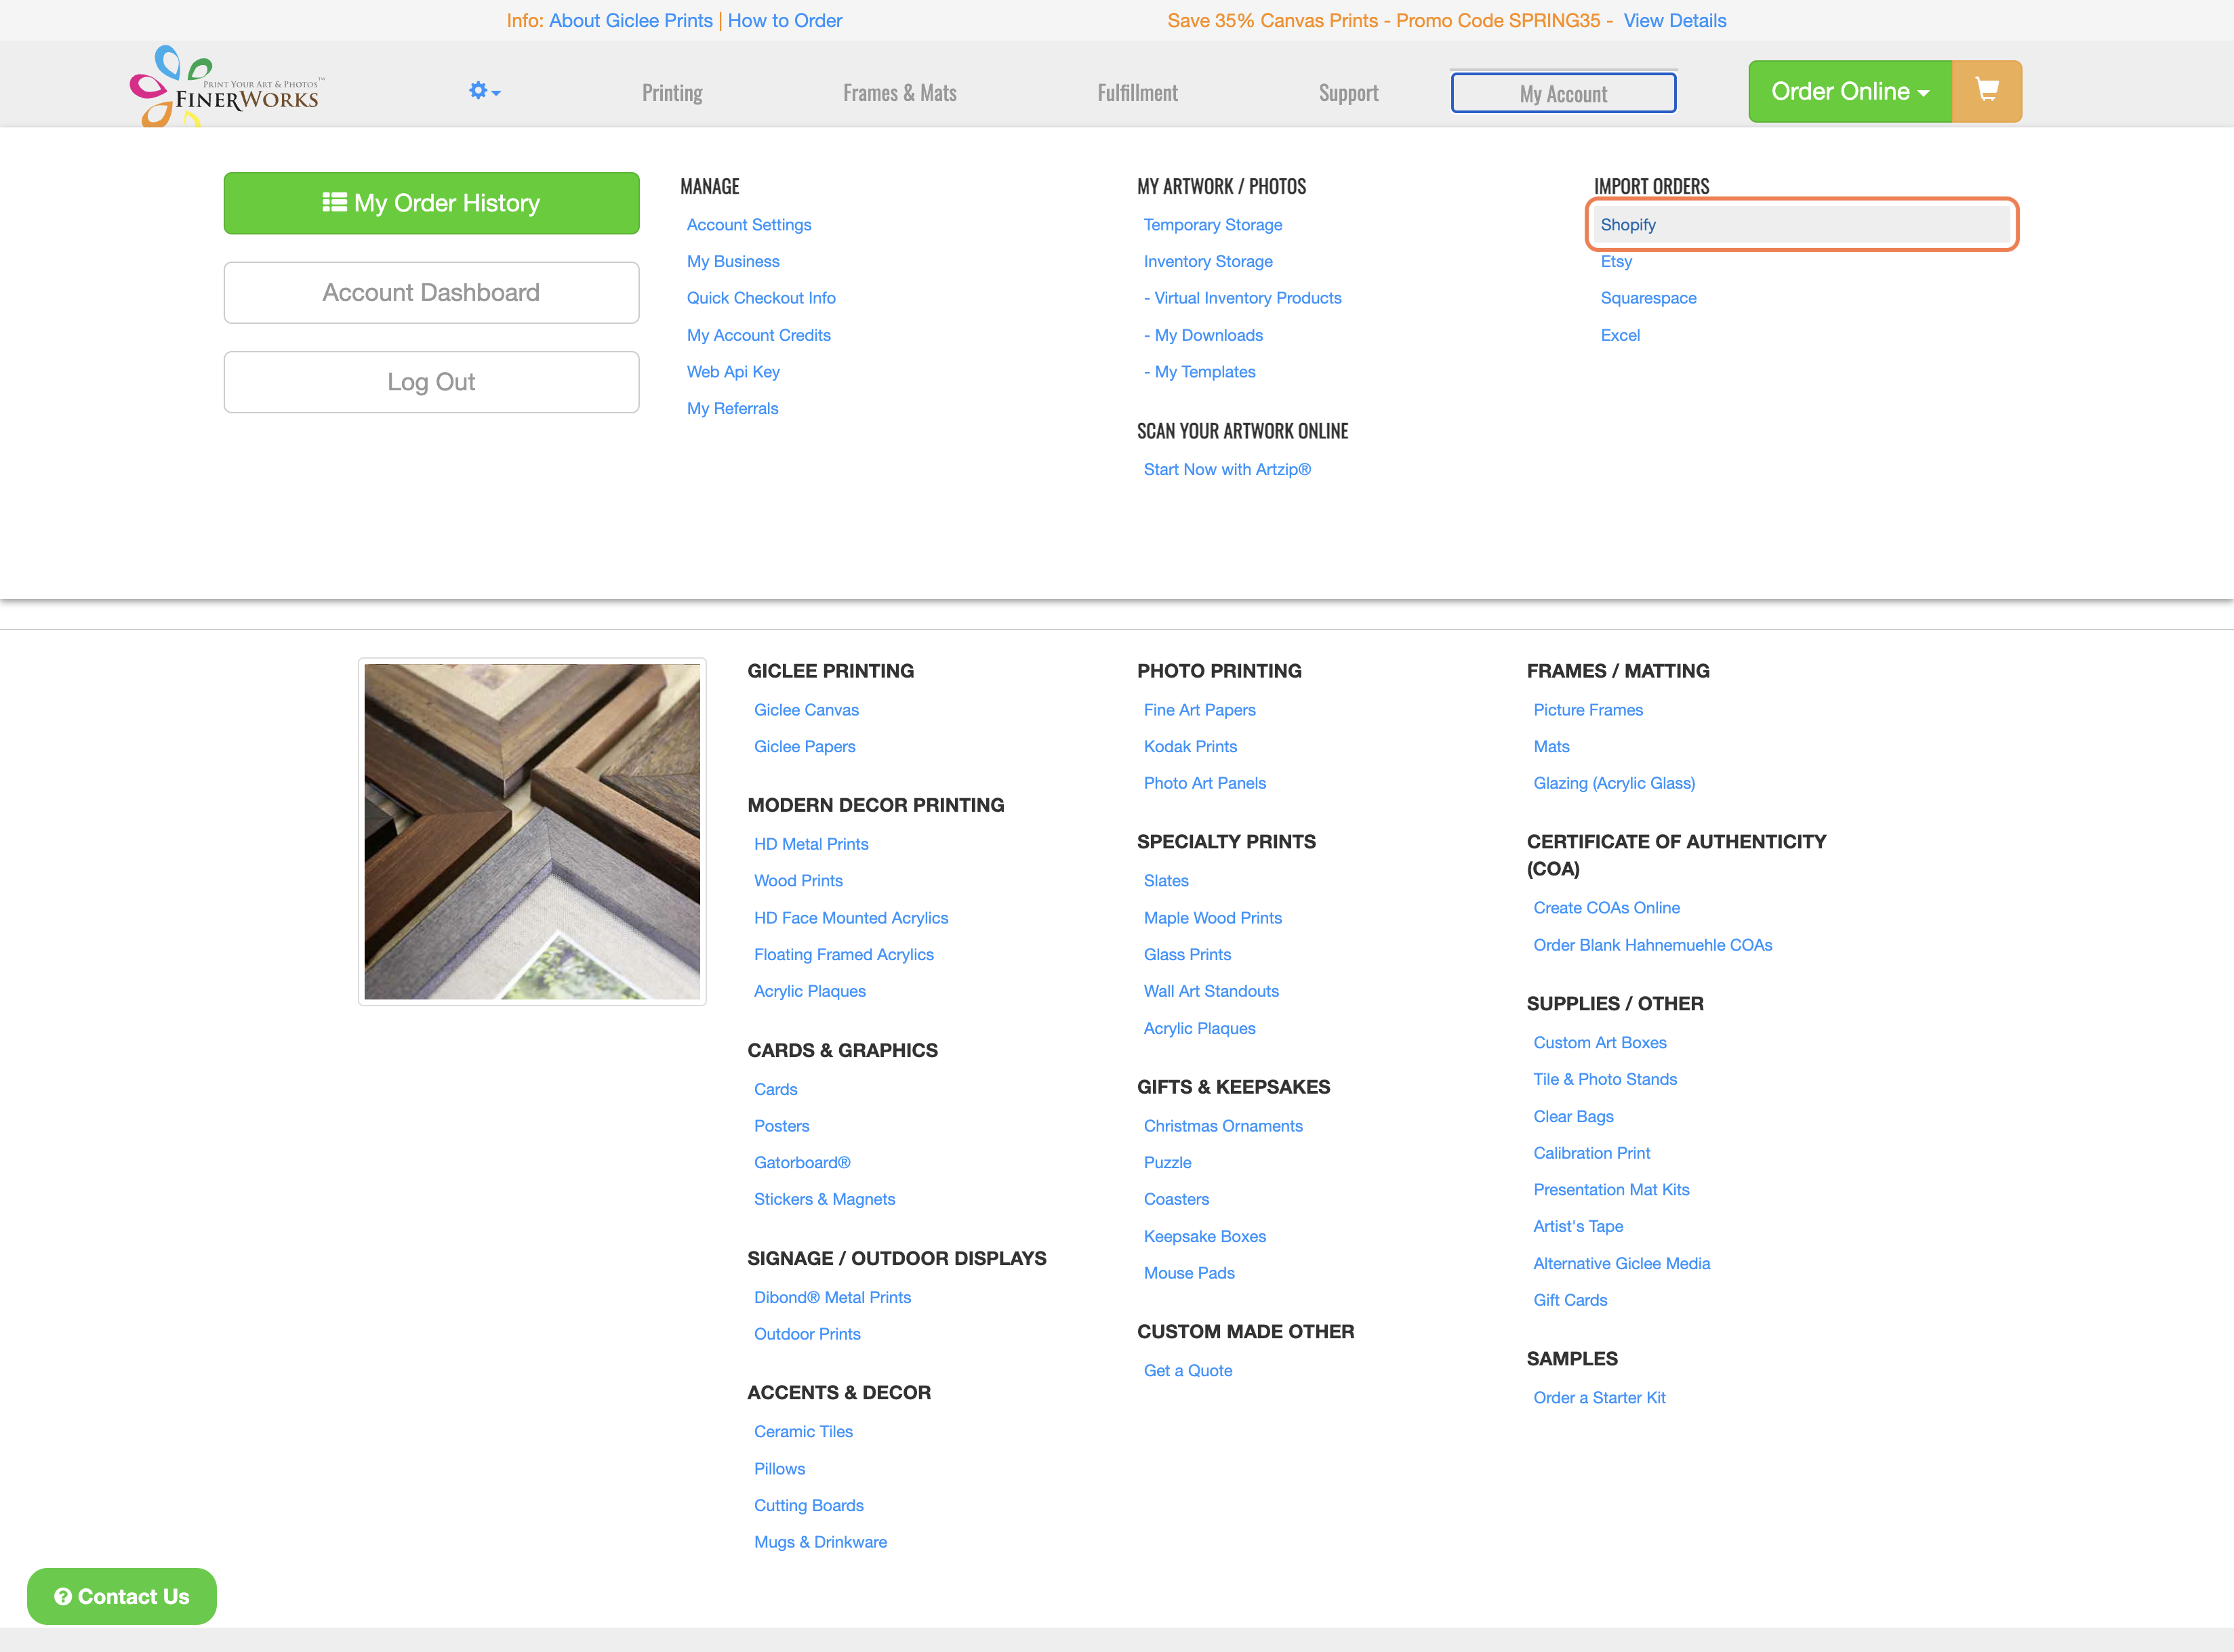This screenshot has width=2234, height=1652.
Task: Go to My Account Credits
Action: [x=759, y=335]
